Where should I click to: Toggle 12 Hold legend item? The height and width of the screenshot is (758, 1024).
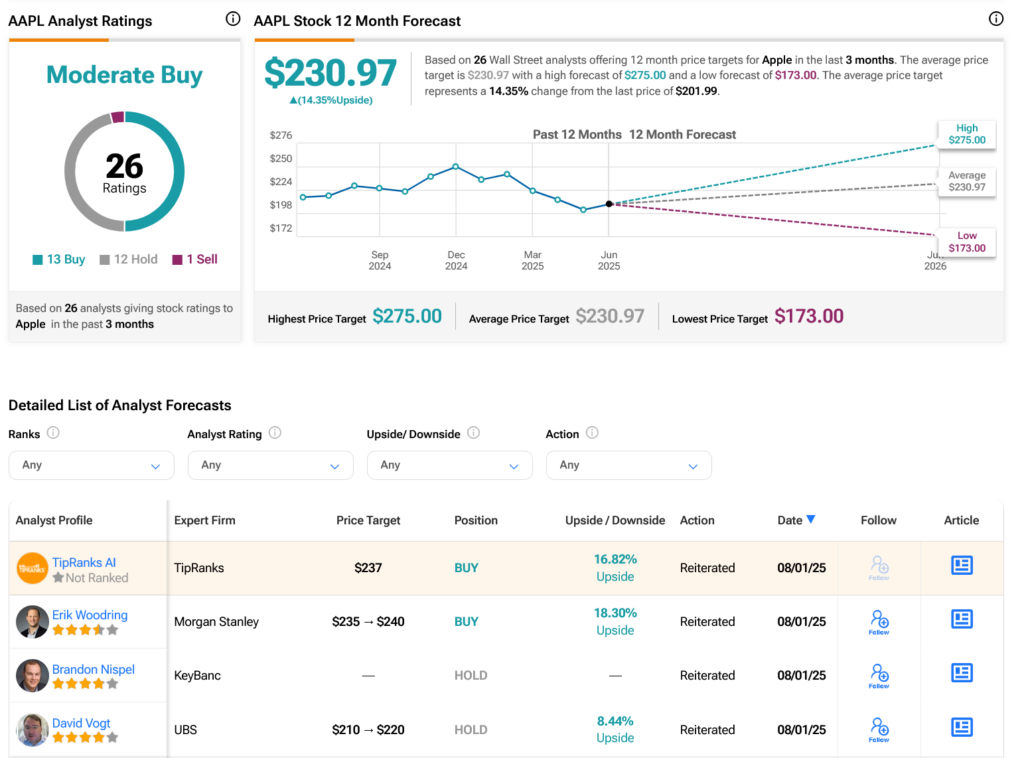[128, 259]
